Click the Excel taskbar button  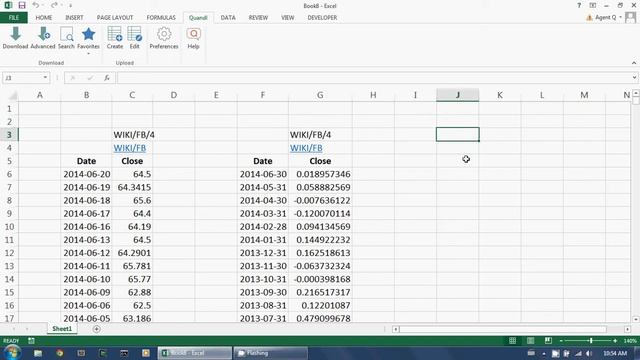(195, 353)
